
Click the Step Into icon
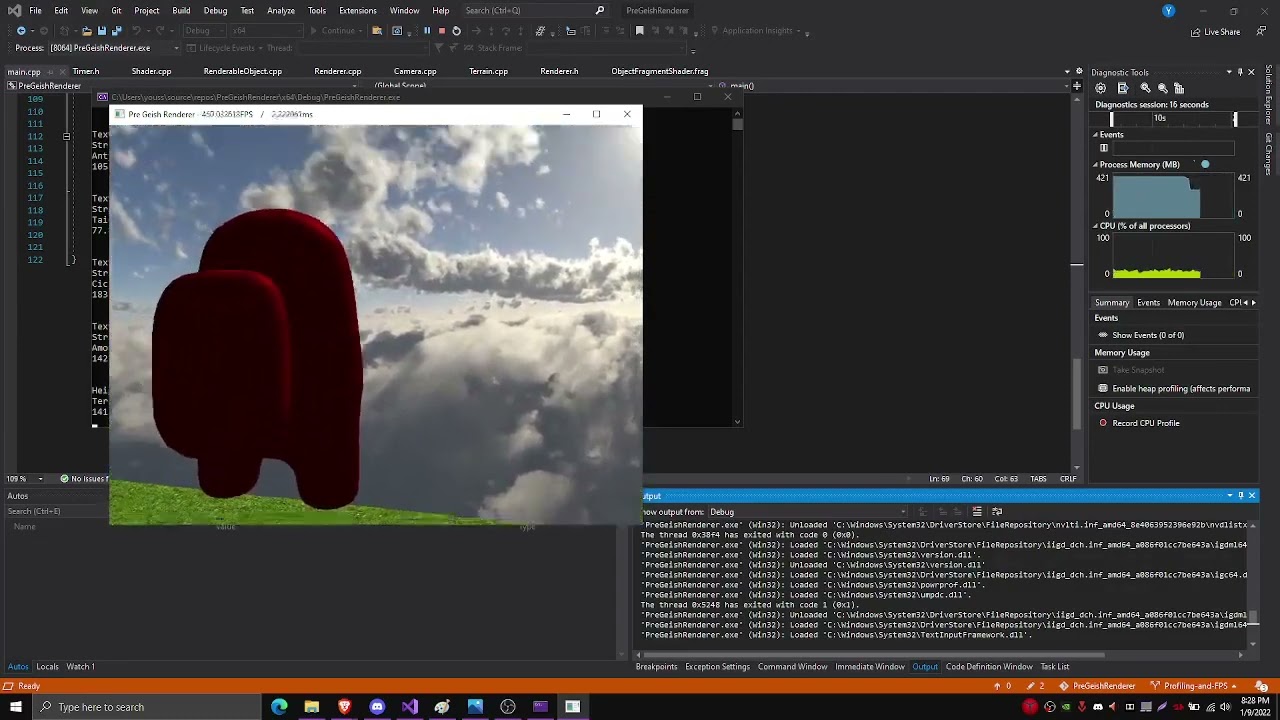click(490, 30)
